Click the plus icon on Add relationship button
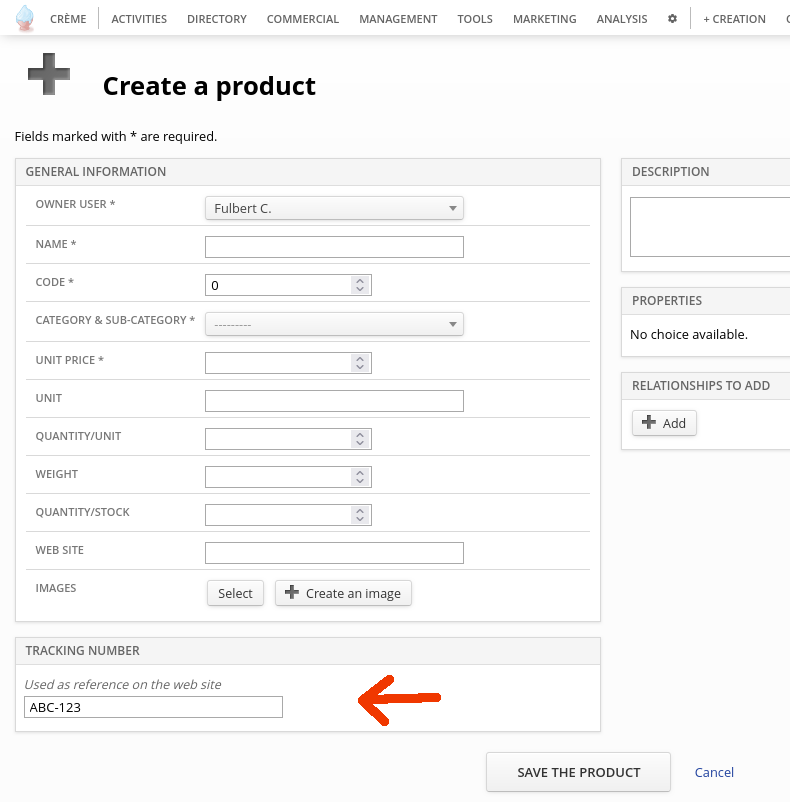This screenshot has height=802, width=790. coord(648,423)
